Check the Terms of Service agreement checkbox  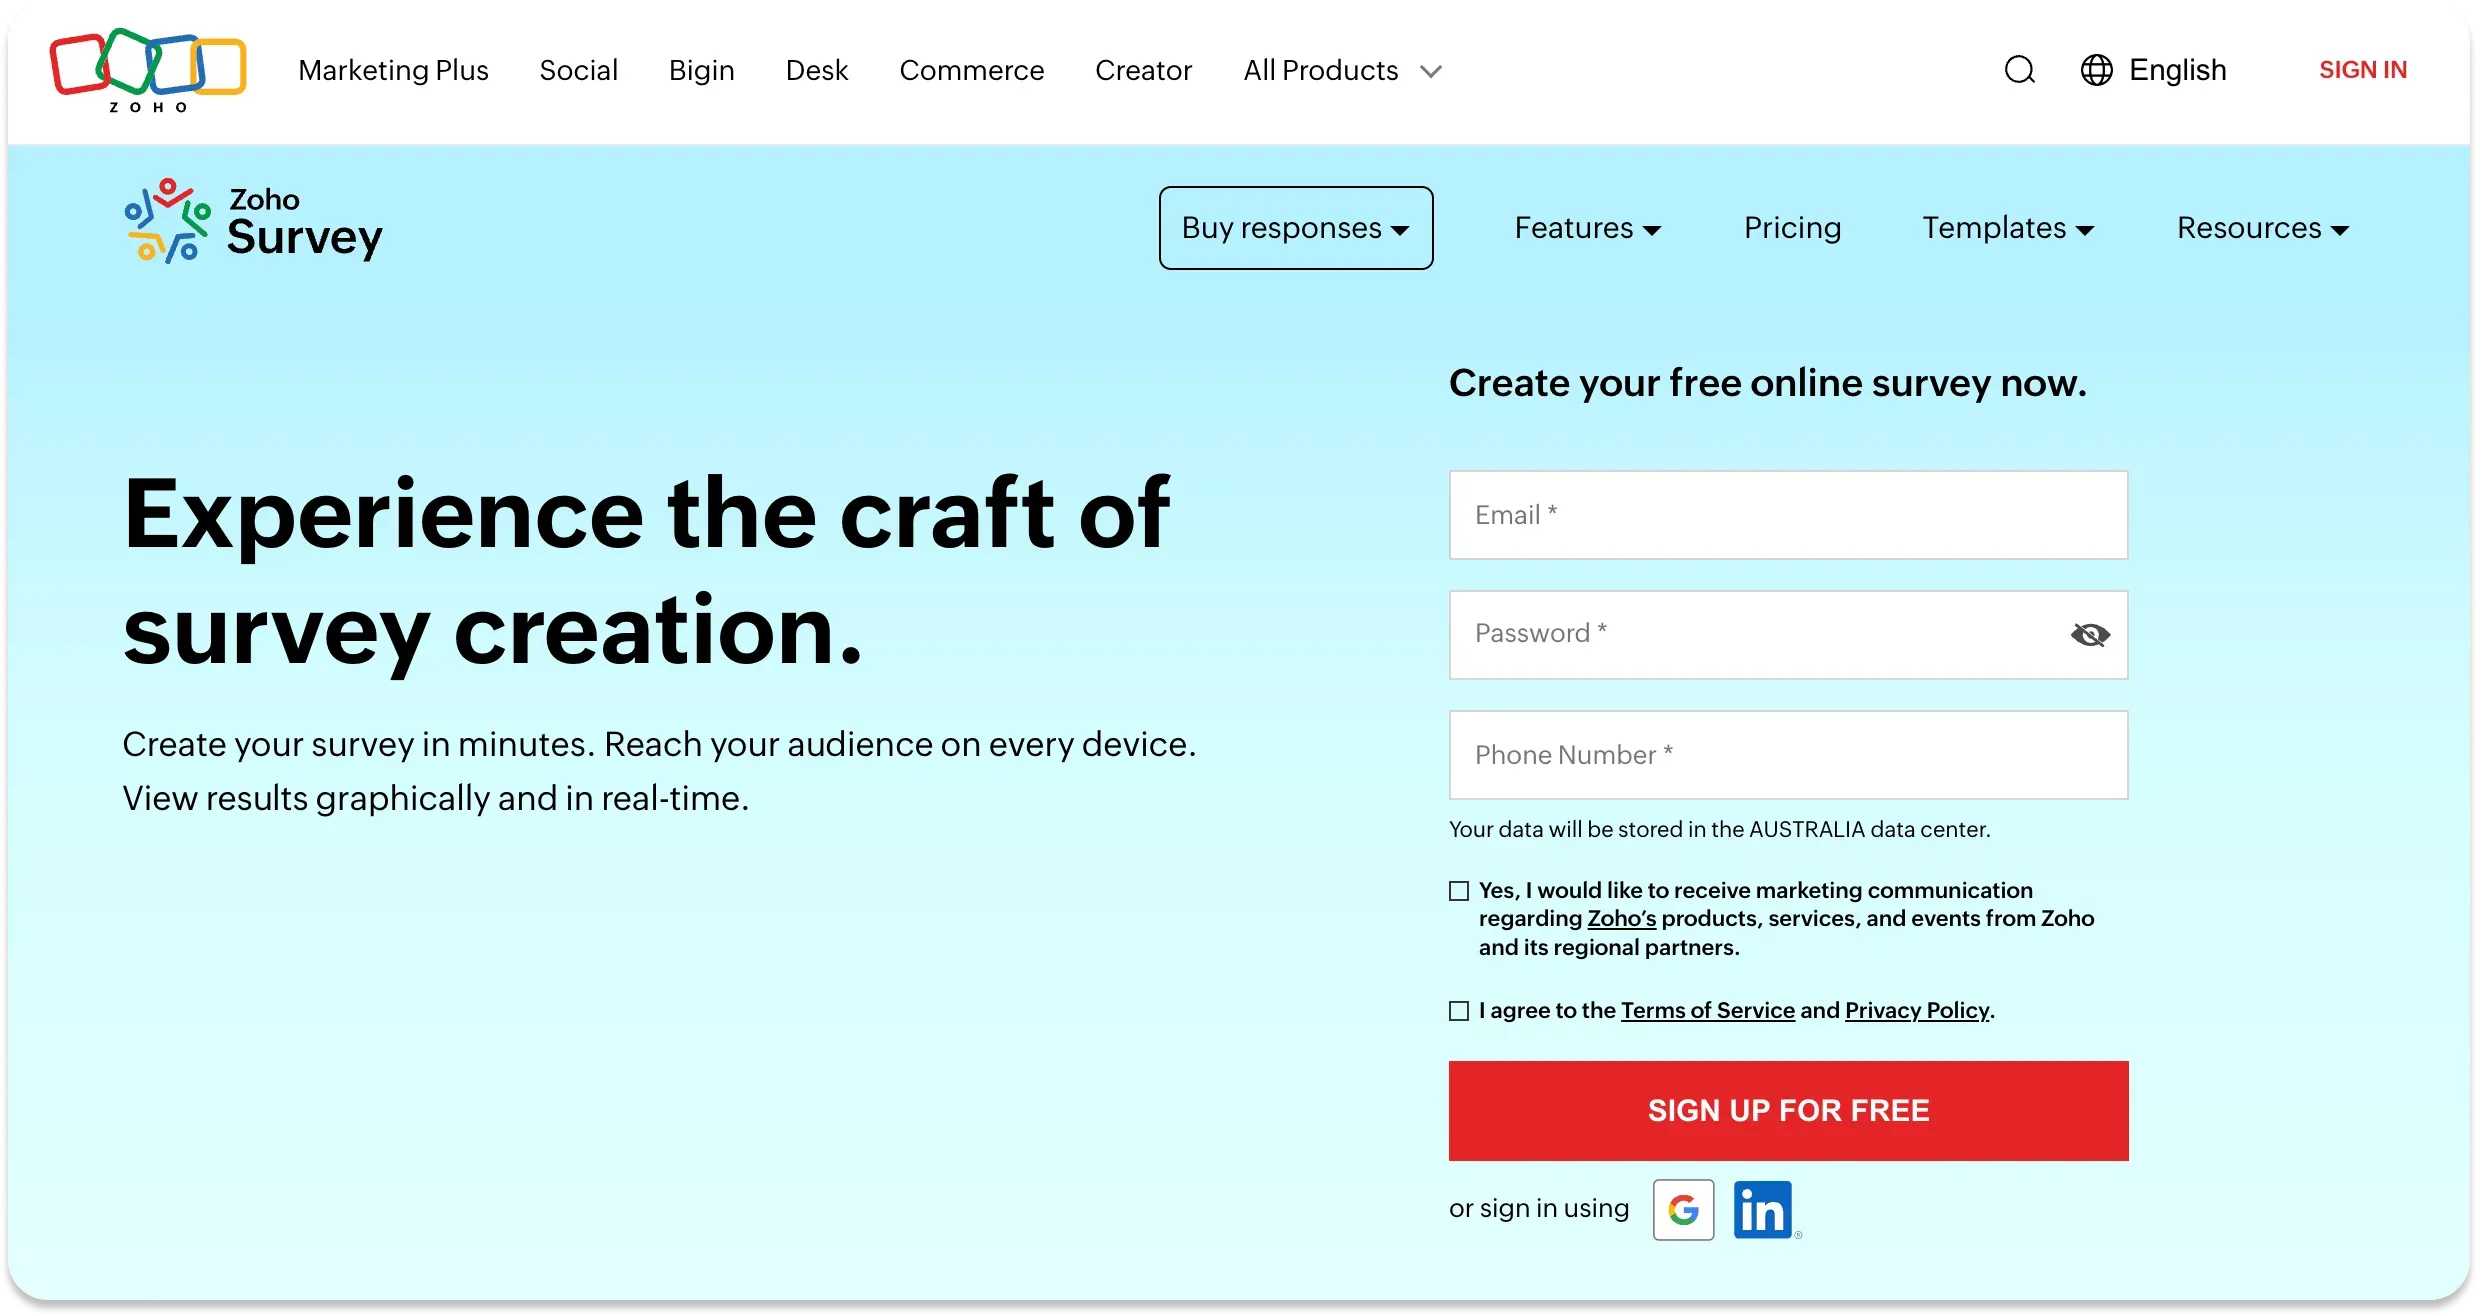pyautogui.click(x=1457, y=1011)
